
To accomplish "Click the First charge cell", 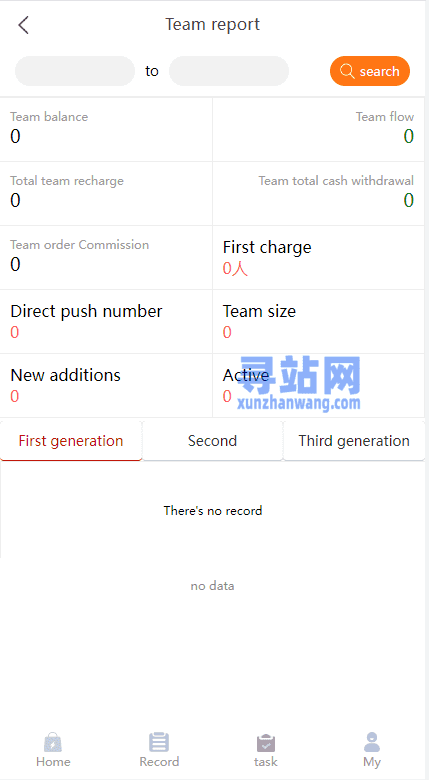I will click(319, 258).
